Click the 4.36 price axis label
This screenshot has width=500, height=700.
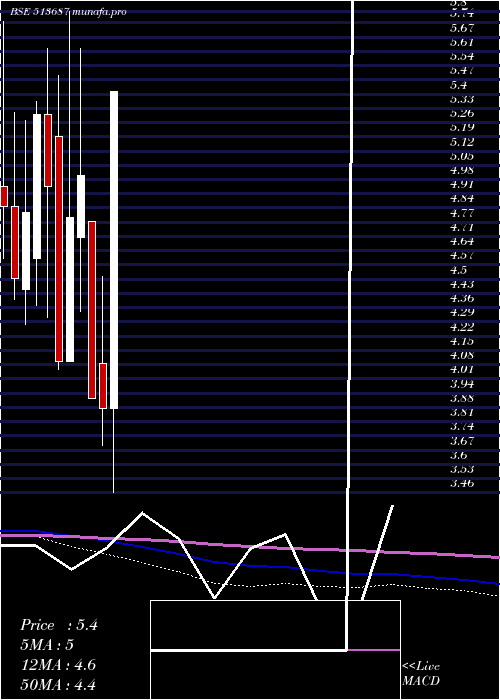point(462,298)
